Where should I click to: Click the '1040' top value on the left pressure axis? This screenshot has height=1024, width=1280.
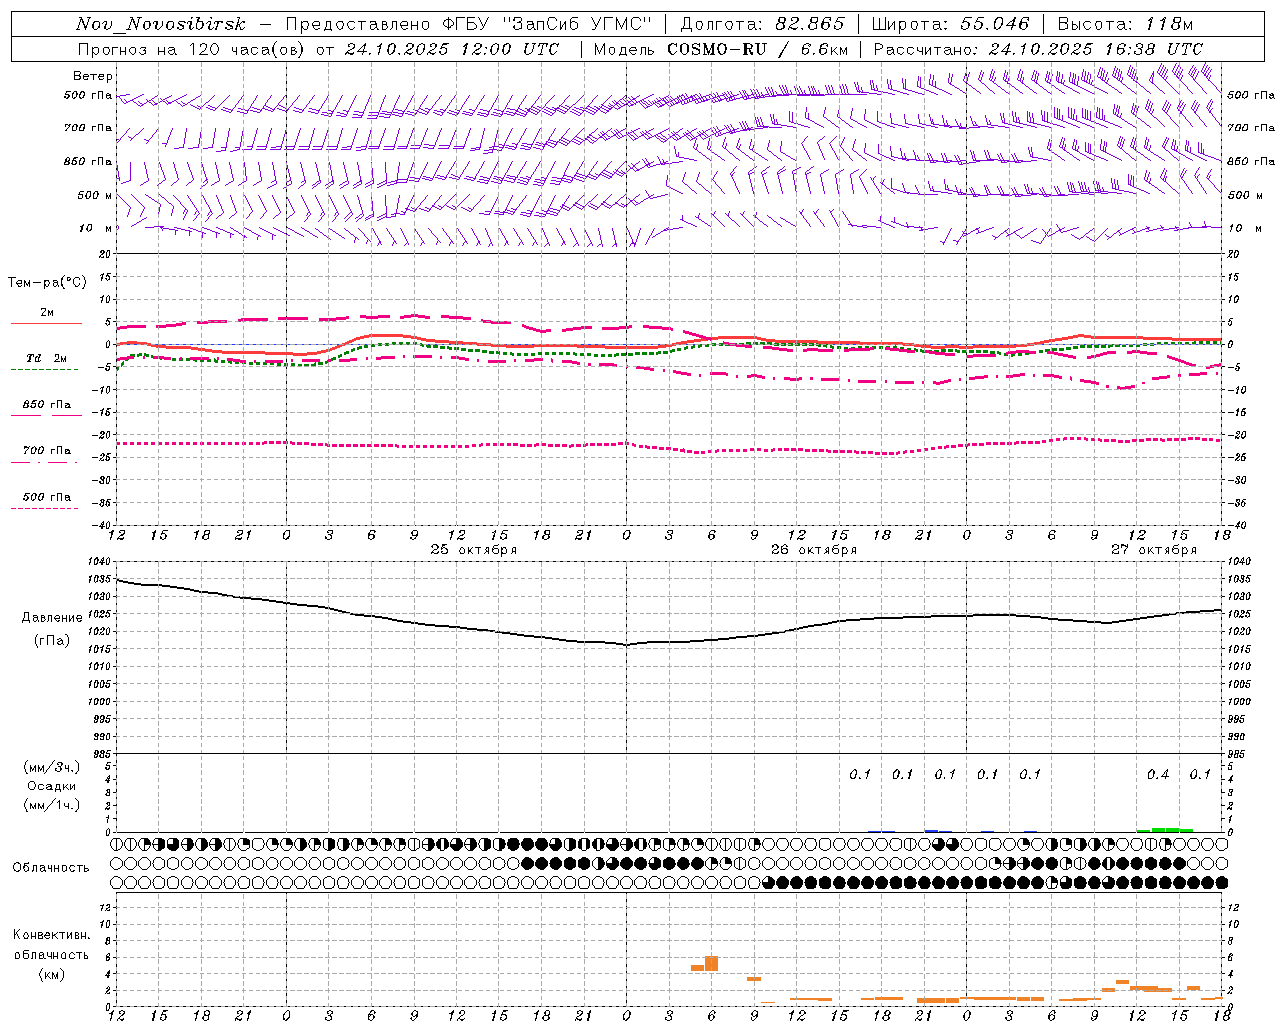(x=98, y=562)
